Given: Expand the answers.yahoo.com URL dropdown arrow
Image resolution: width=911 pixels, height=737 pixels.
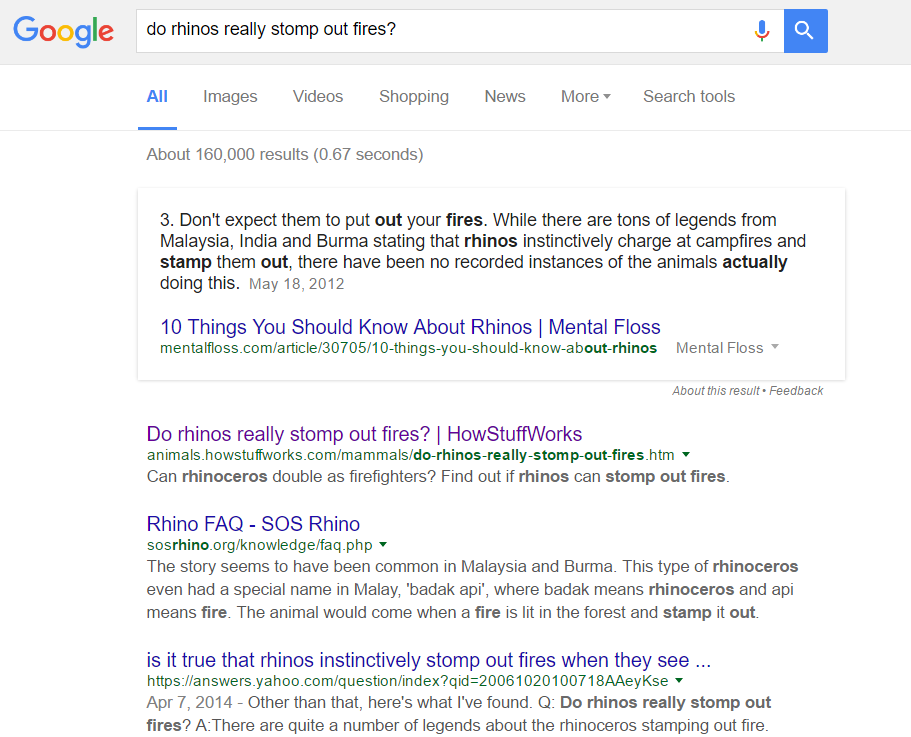Looking at the screenshot, I should point(679,680).
